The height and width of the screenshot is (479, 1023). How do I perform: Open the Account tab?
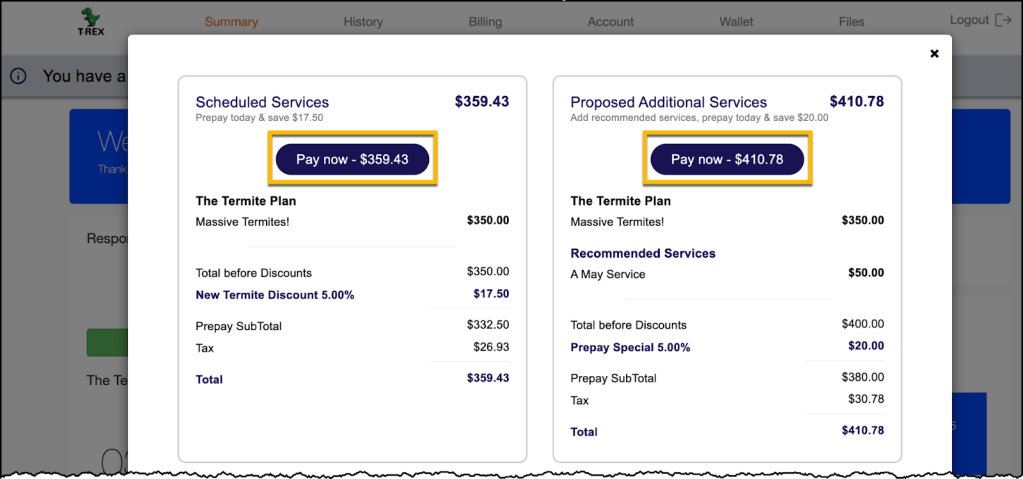point(610,22)
